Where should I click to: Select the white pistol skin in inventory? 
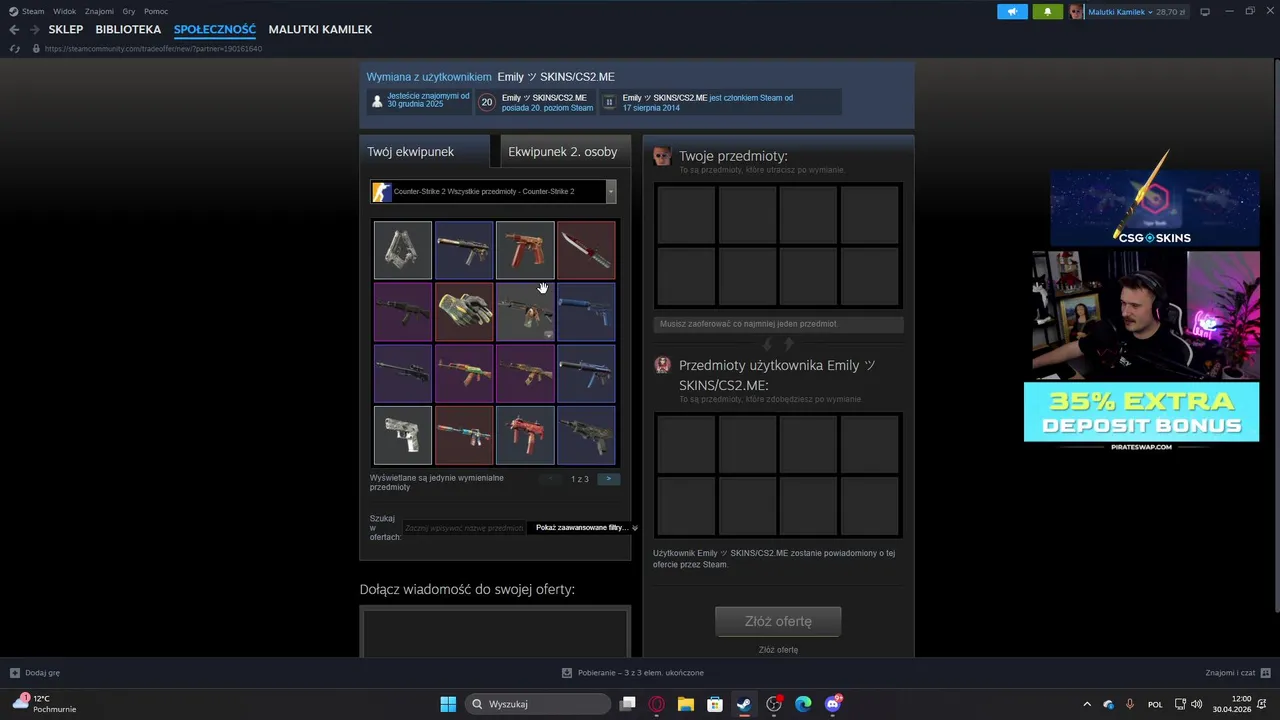403,435
